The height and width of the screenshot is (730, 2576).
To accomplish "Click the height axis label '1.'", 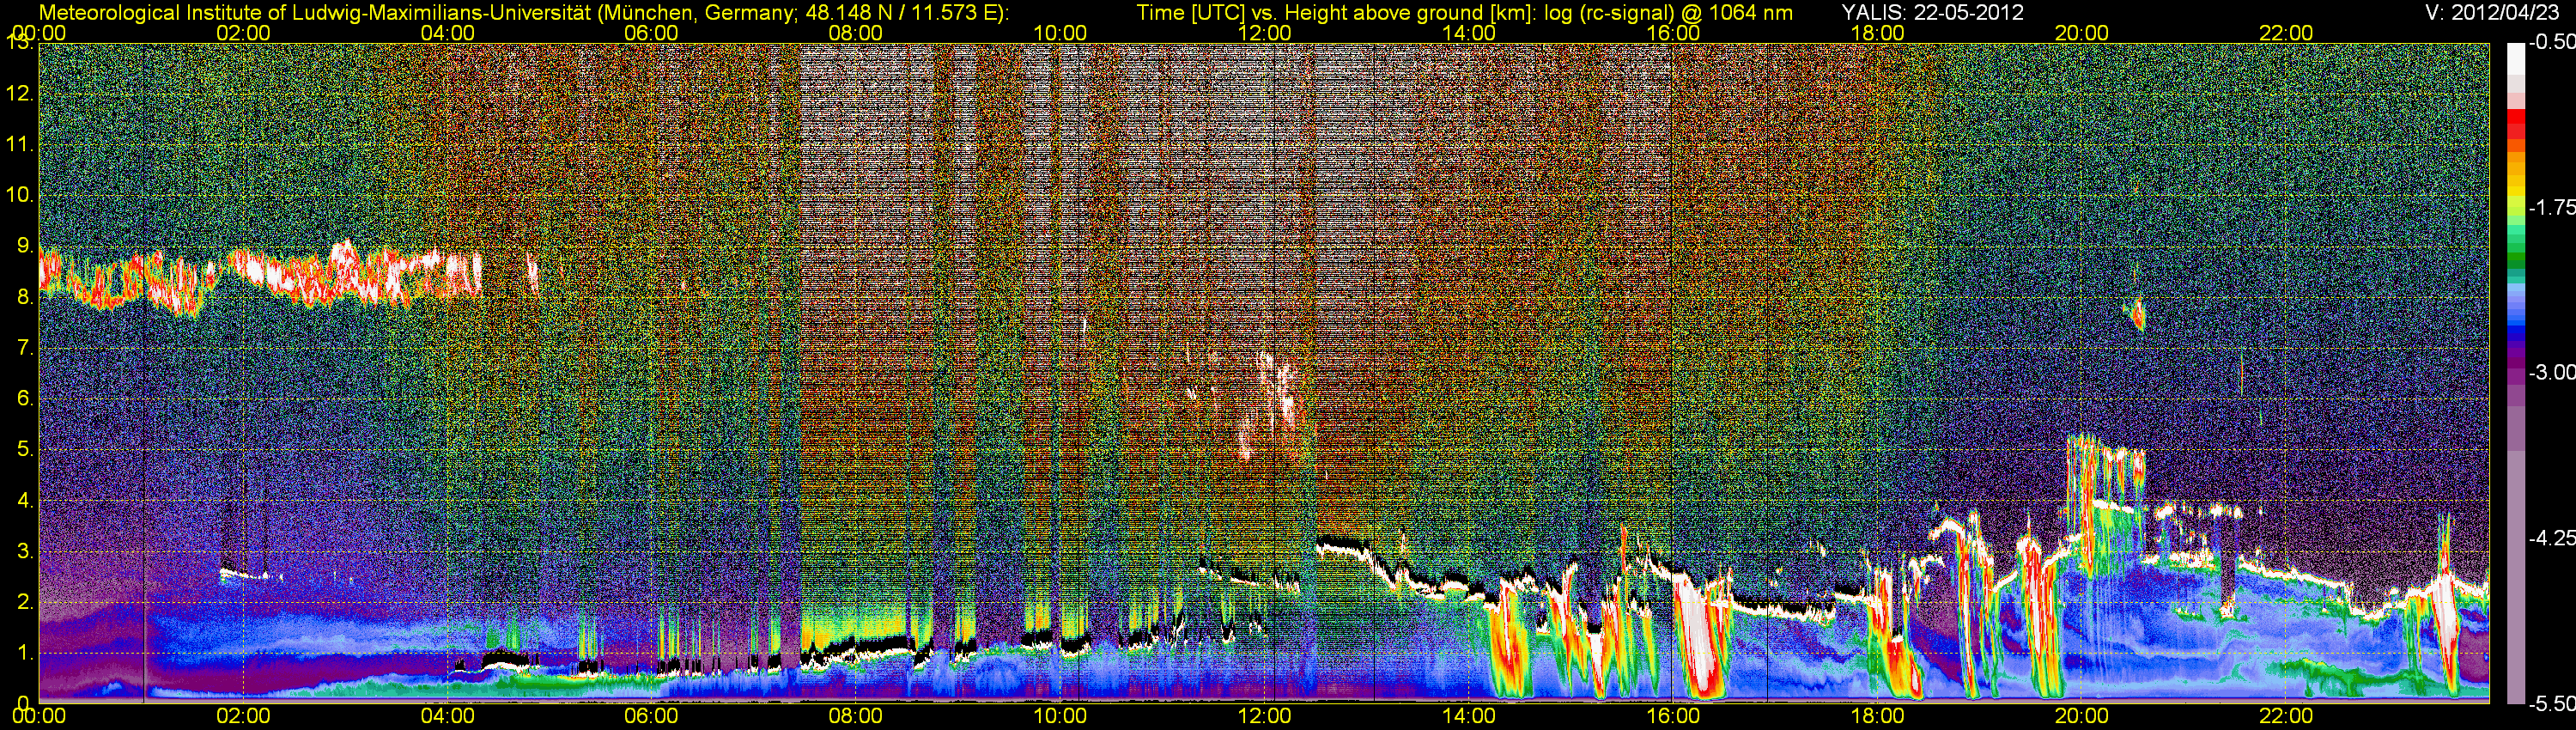I will [x=25, y=653].
